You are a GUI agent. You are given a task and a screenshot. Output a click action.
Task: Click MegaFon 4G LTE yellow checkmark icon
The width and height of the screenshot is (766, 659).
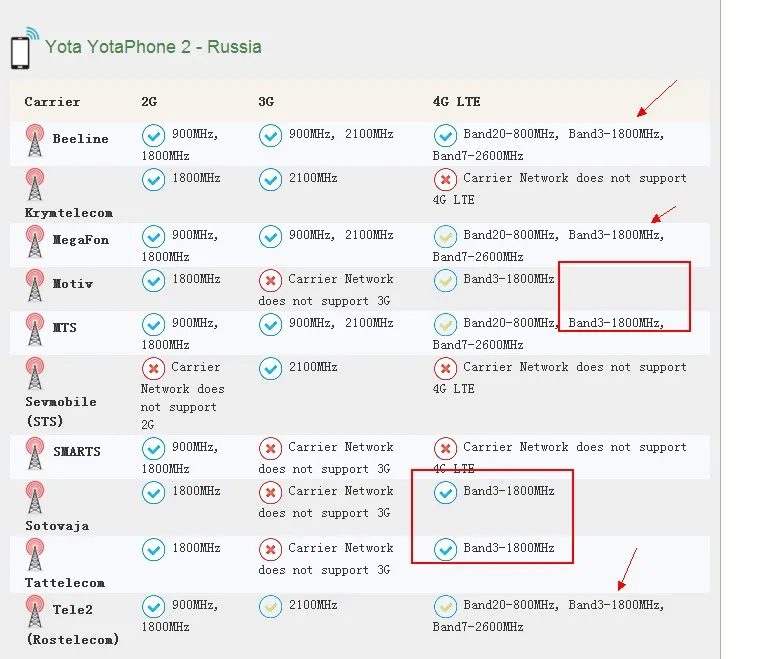click(446, 236)
